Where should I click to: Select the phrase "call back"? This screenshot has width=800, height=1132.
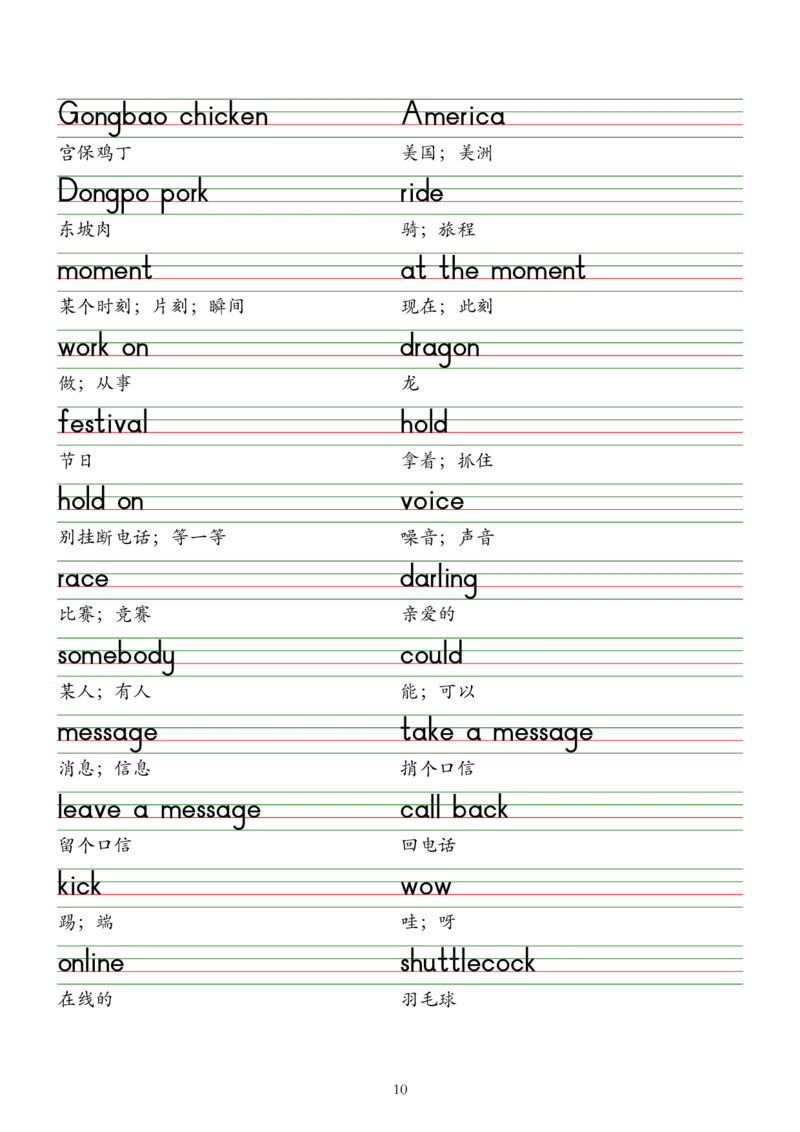coord(455,810)
